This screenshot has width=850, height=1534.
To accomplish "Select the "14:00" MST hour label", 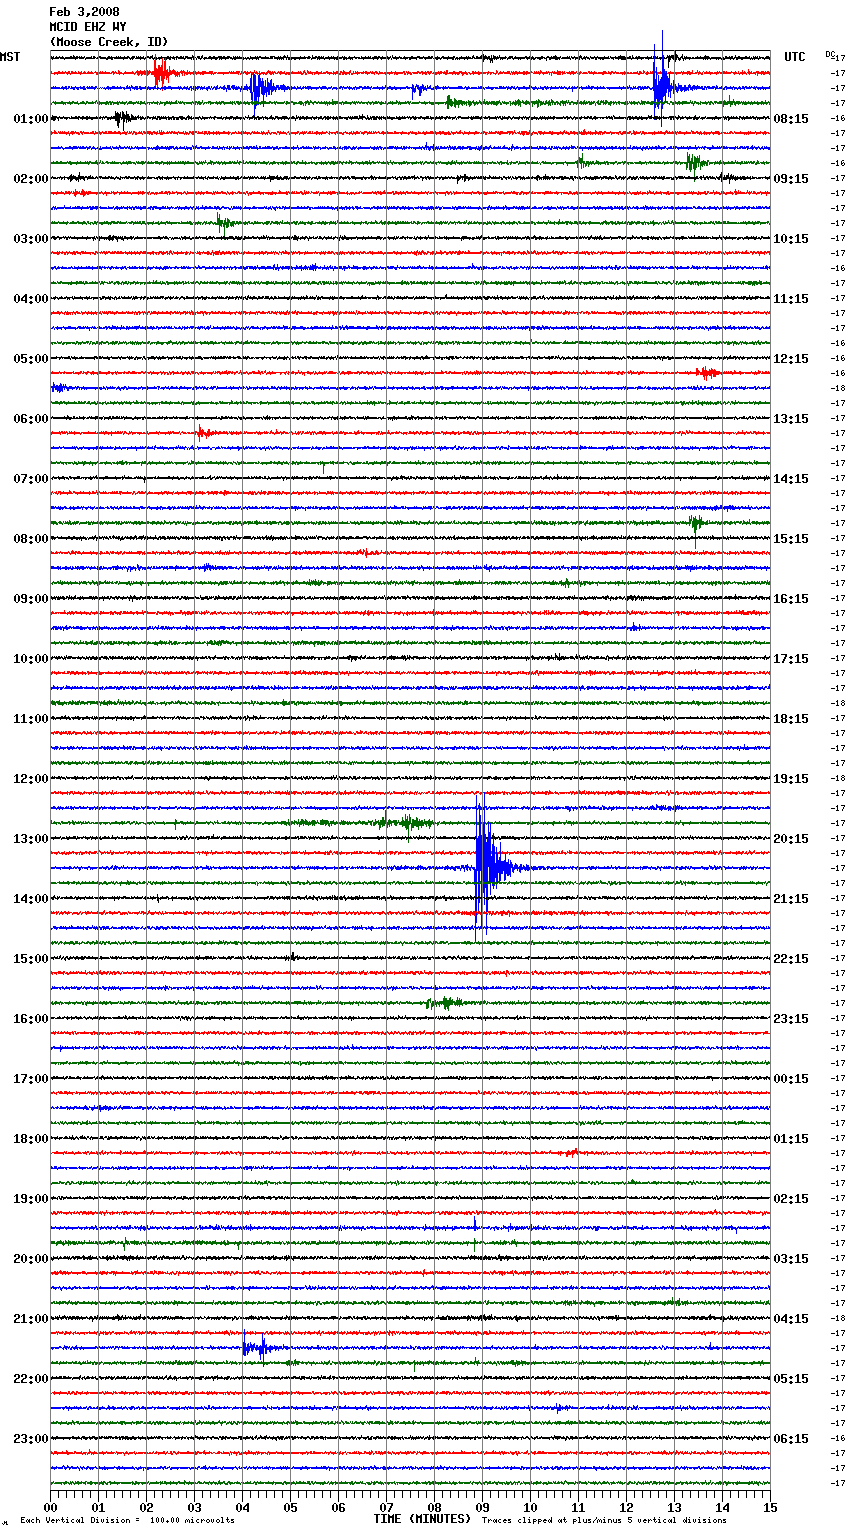I will click(31, 899).
